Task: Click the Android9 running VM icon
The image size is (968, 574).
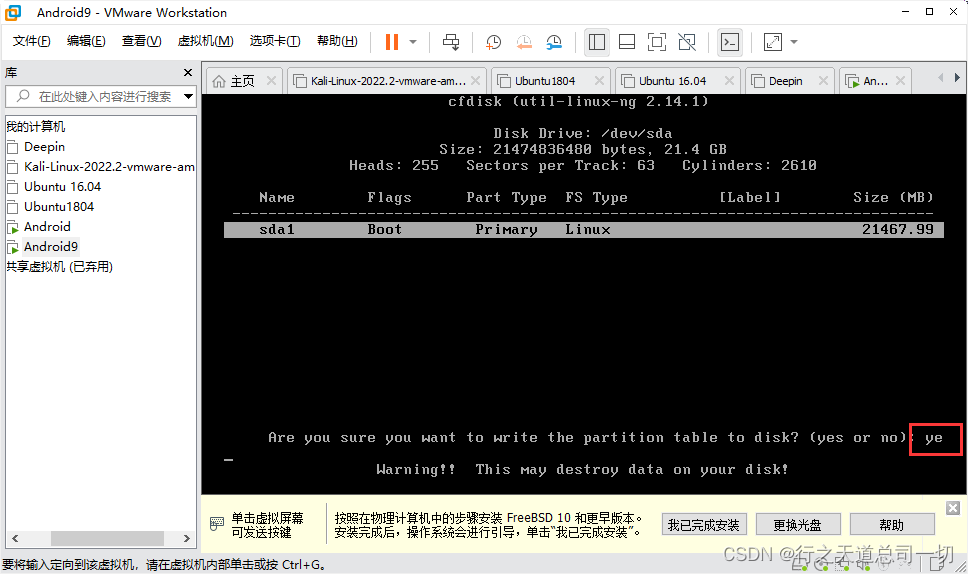Action: pos(12,247)
